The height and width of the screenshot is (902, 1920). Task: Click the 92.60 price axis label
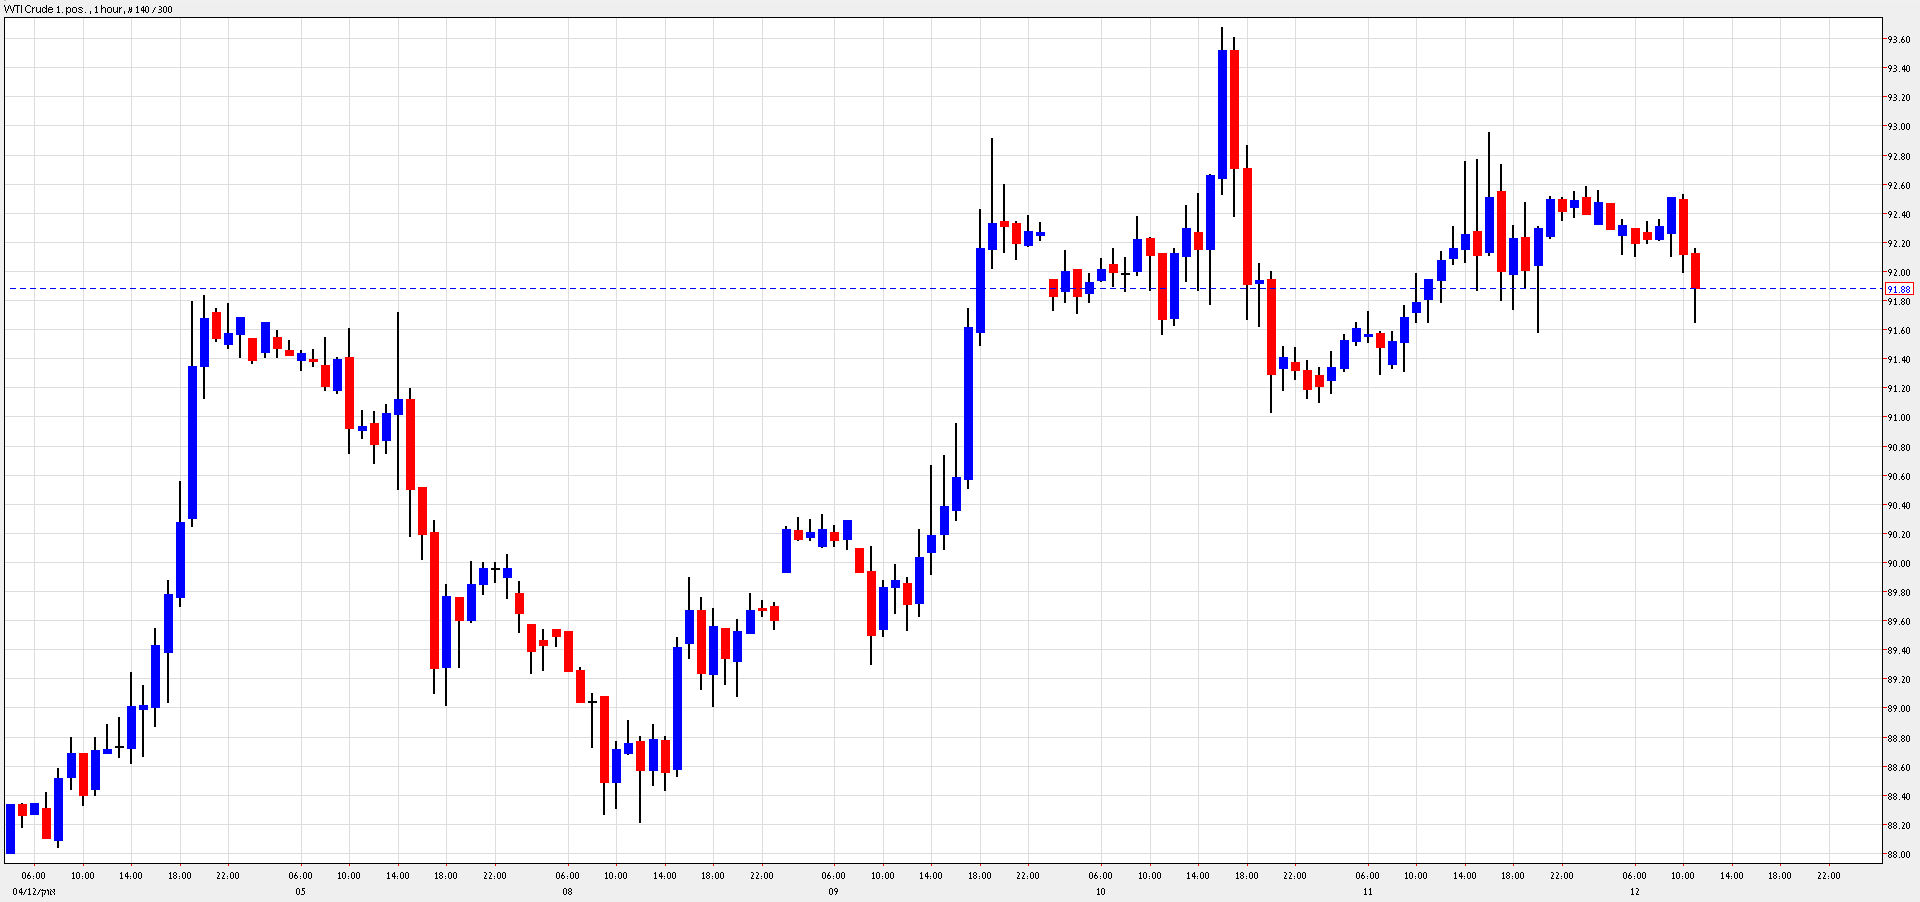[x=1898, y=186]
